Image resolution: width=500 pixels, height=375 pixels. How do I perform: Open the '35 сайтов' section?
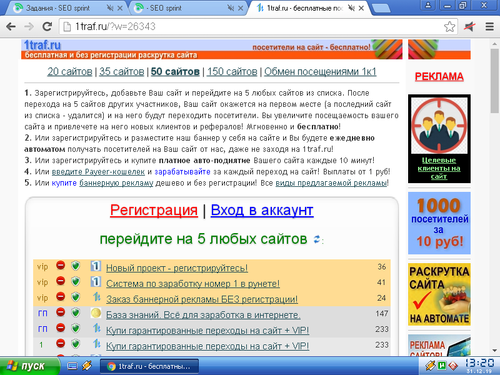coord(122,72)
